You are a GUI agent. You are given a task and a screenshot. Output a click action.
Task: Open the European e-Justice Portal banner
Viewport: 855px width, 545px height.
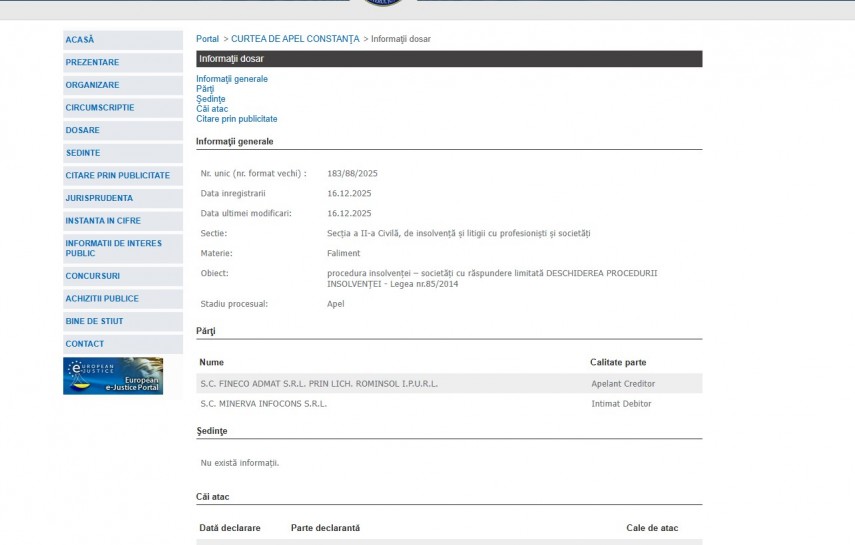113,376
